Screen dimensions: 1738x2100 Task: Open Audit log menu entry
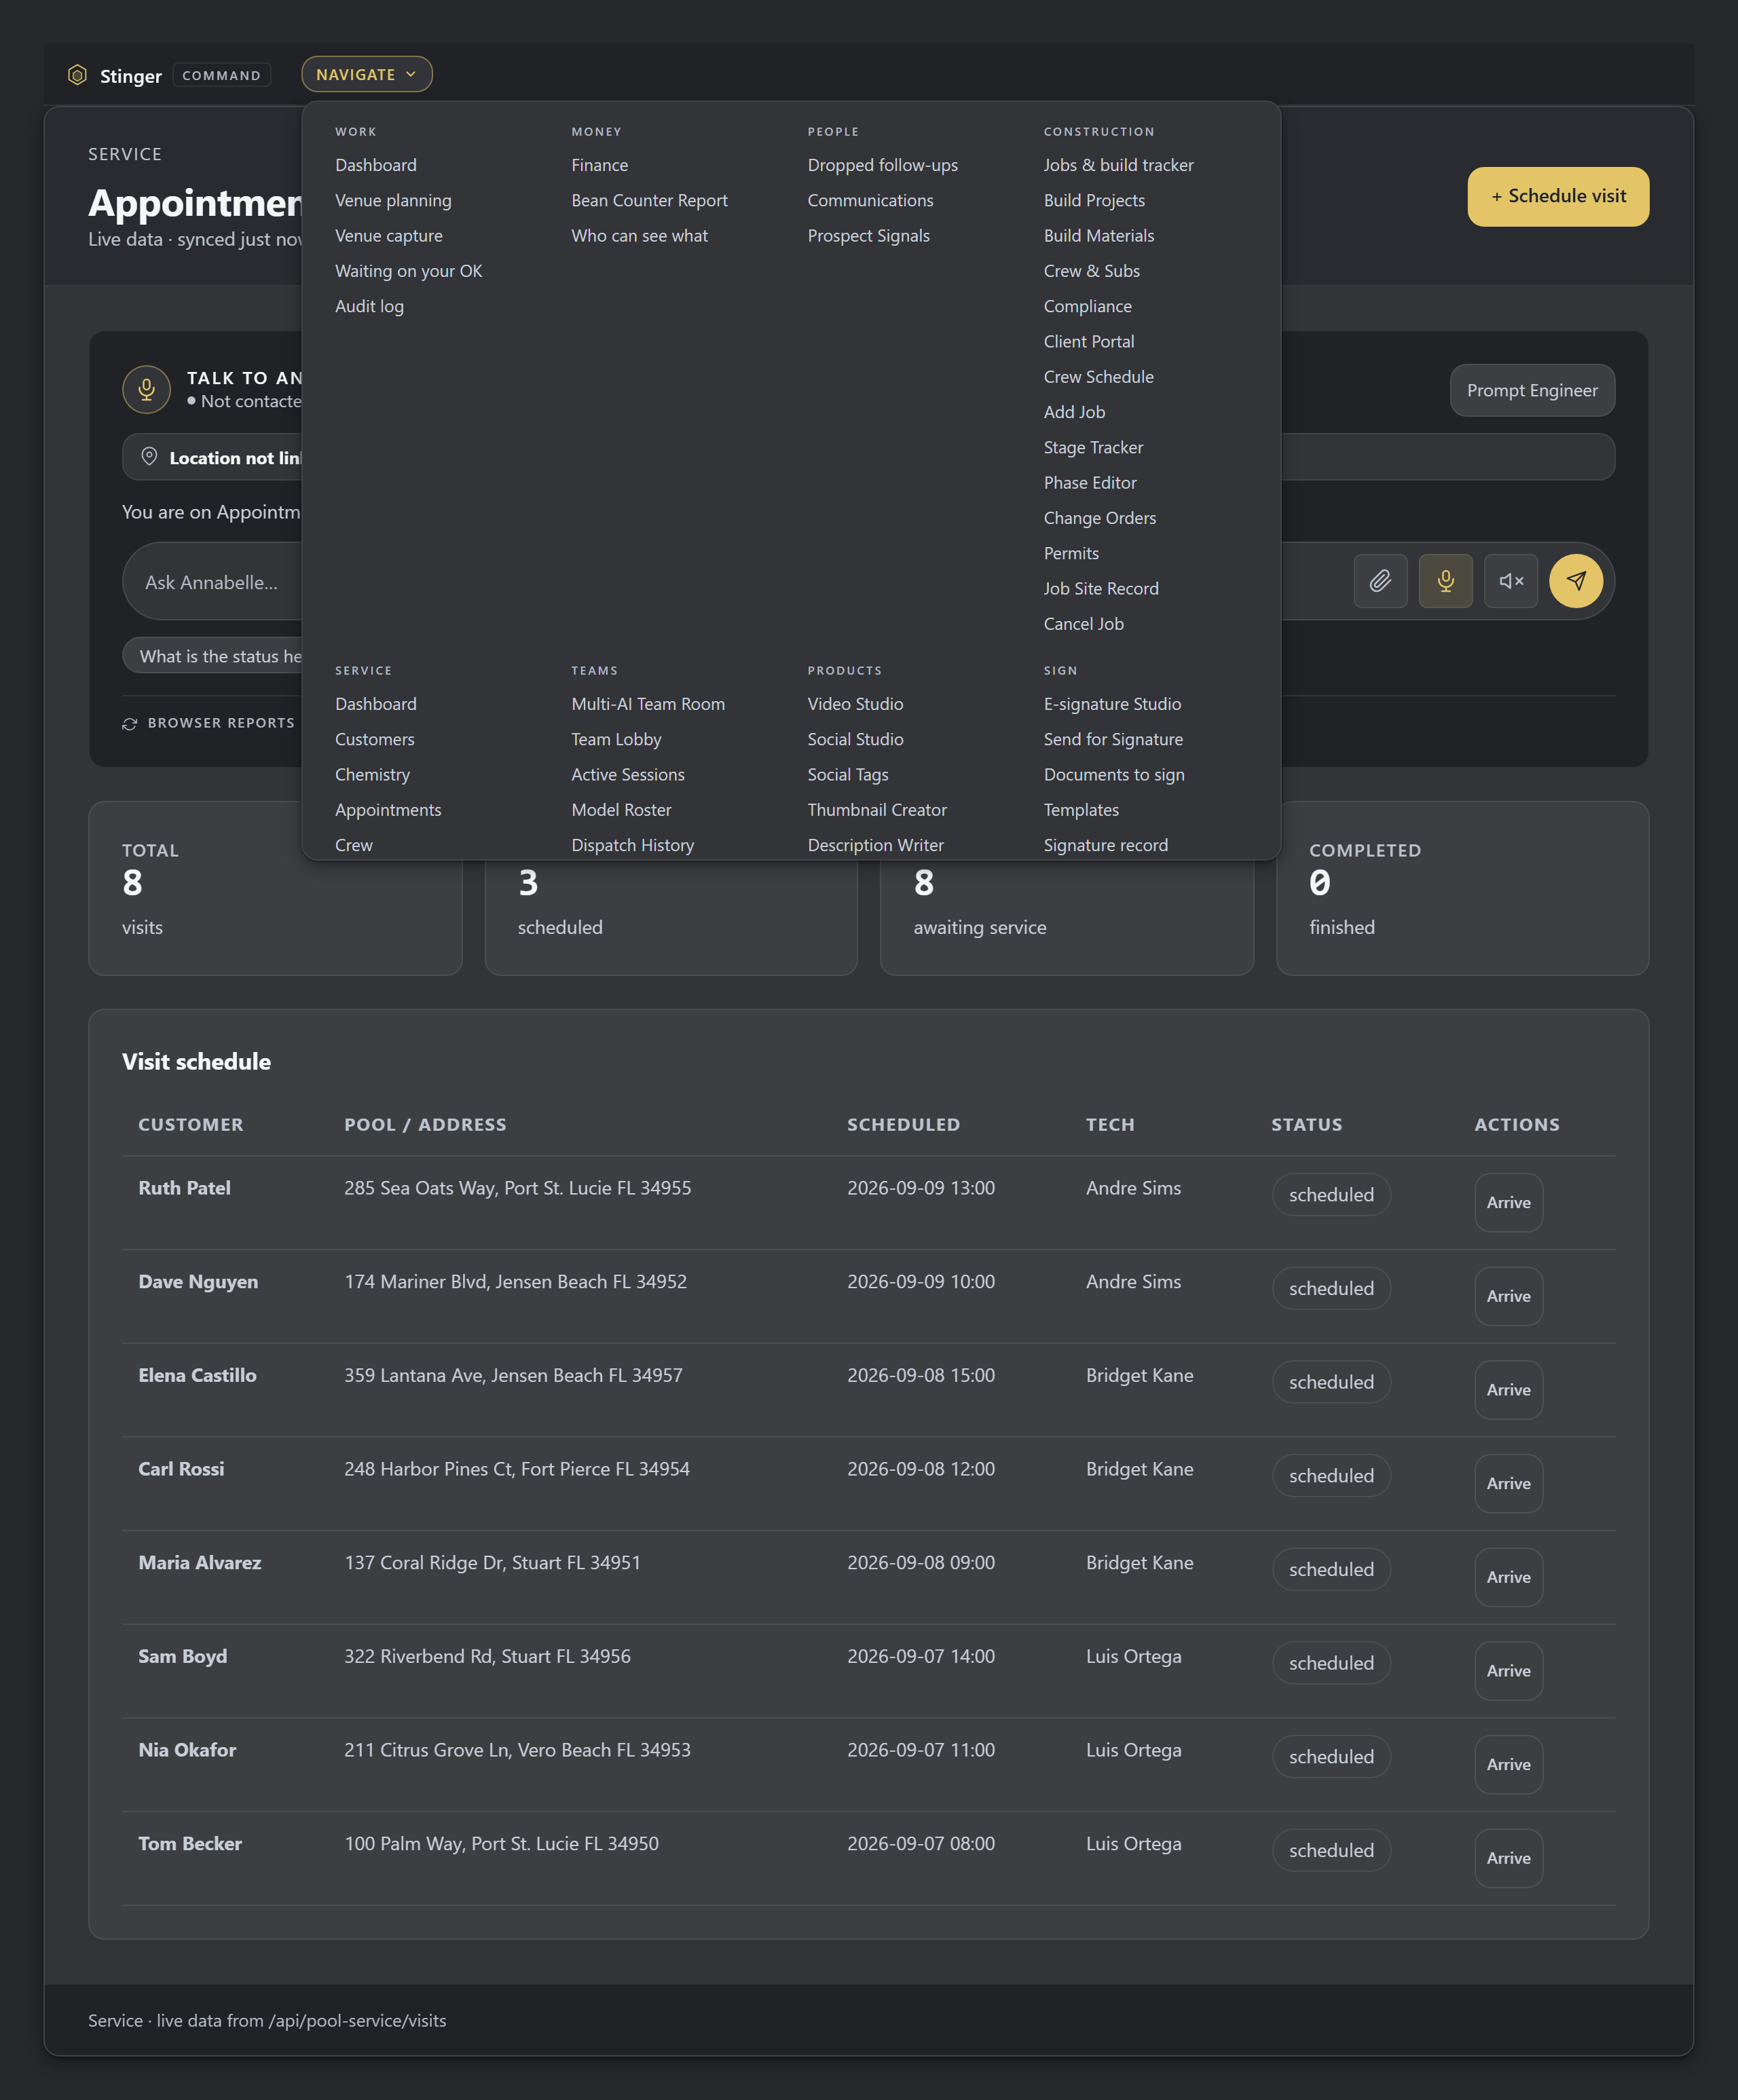click(x=369, y=306)
